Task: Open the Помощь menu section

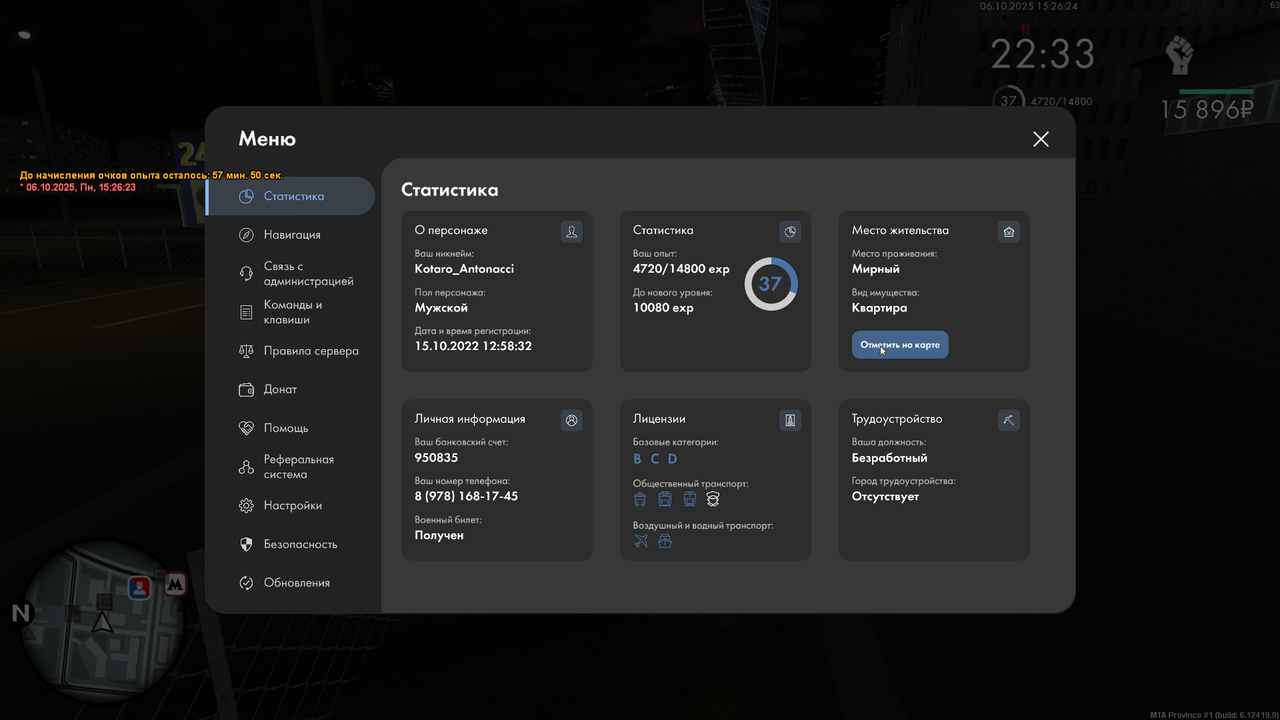Action: [x=291, y=428]
